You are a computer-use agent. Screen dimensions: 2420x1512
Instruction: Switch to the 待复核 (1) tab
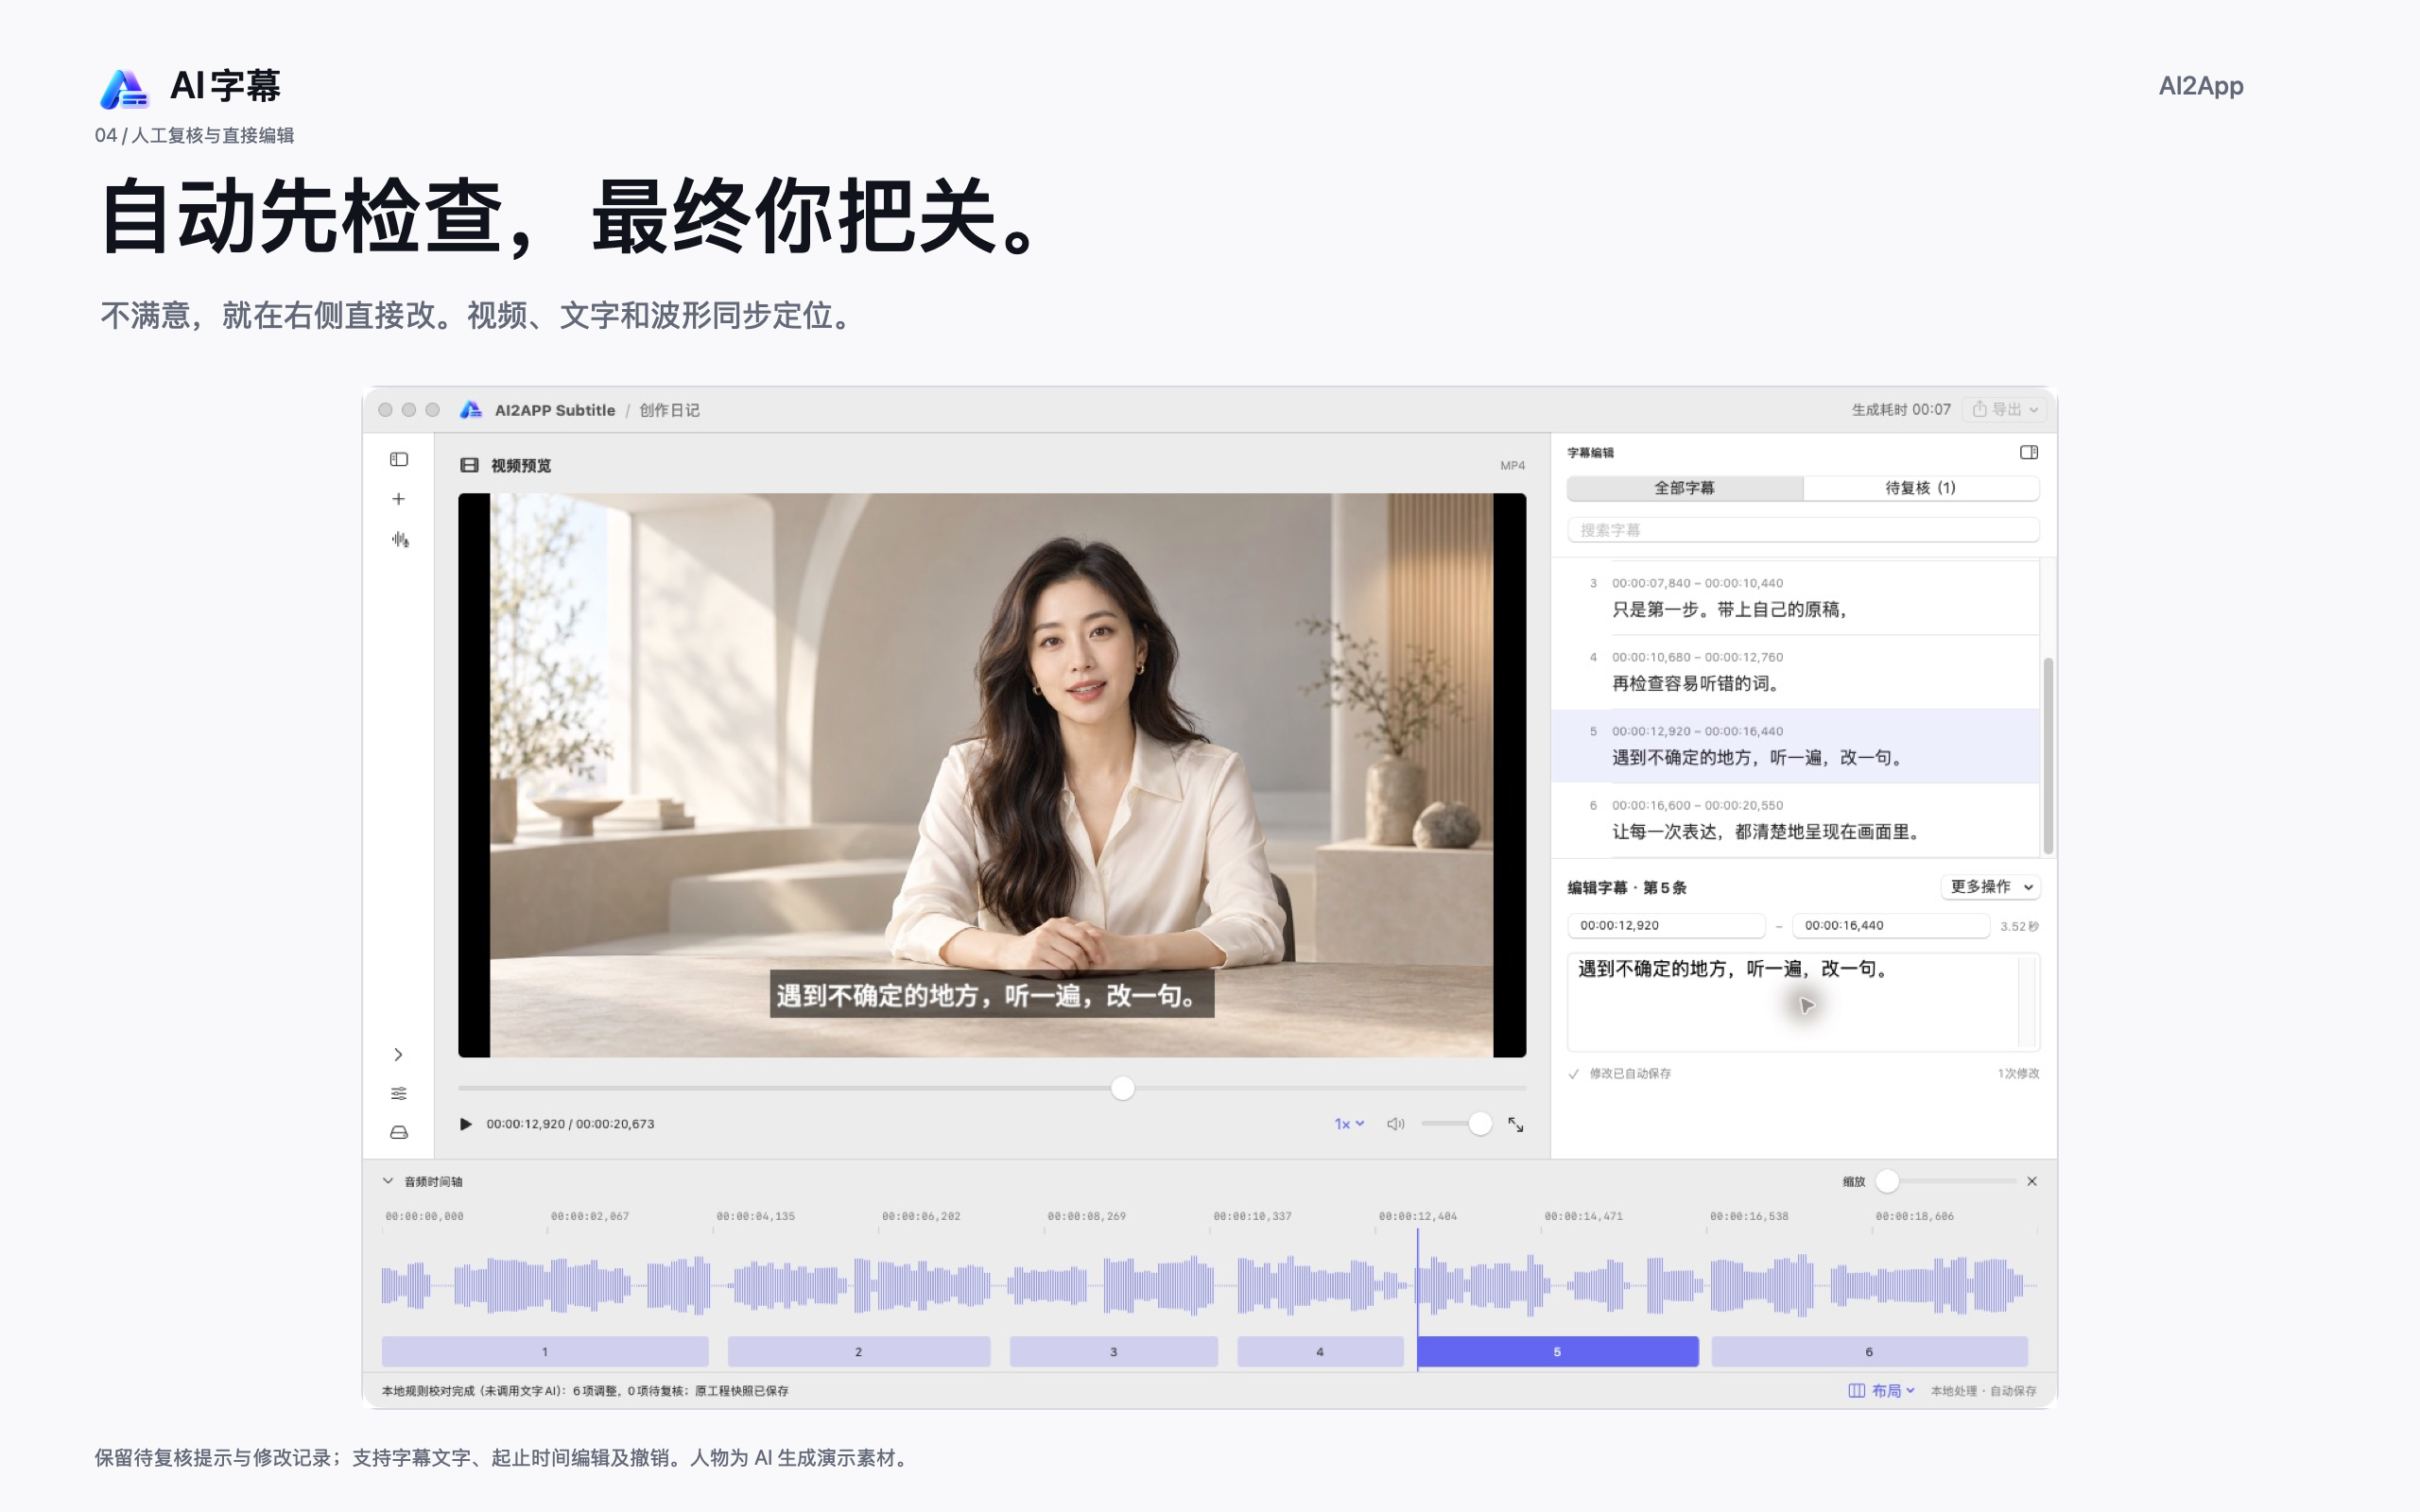[1921, 488]
